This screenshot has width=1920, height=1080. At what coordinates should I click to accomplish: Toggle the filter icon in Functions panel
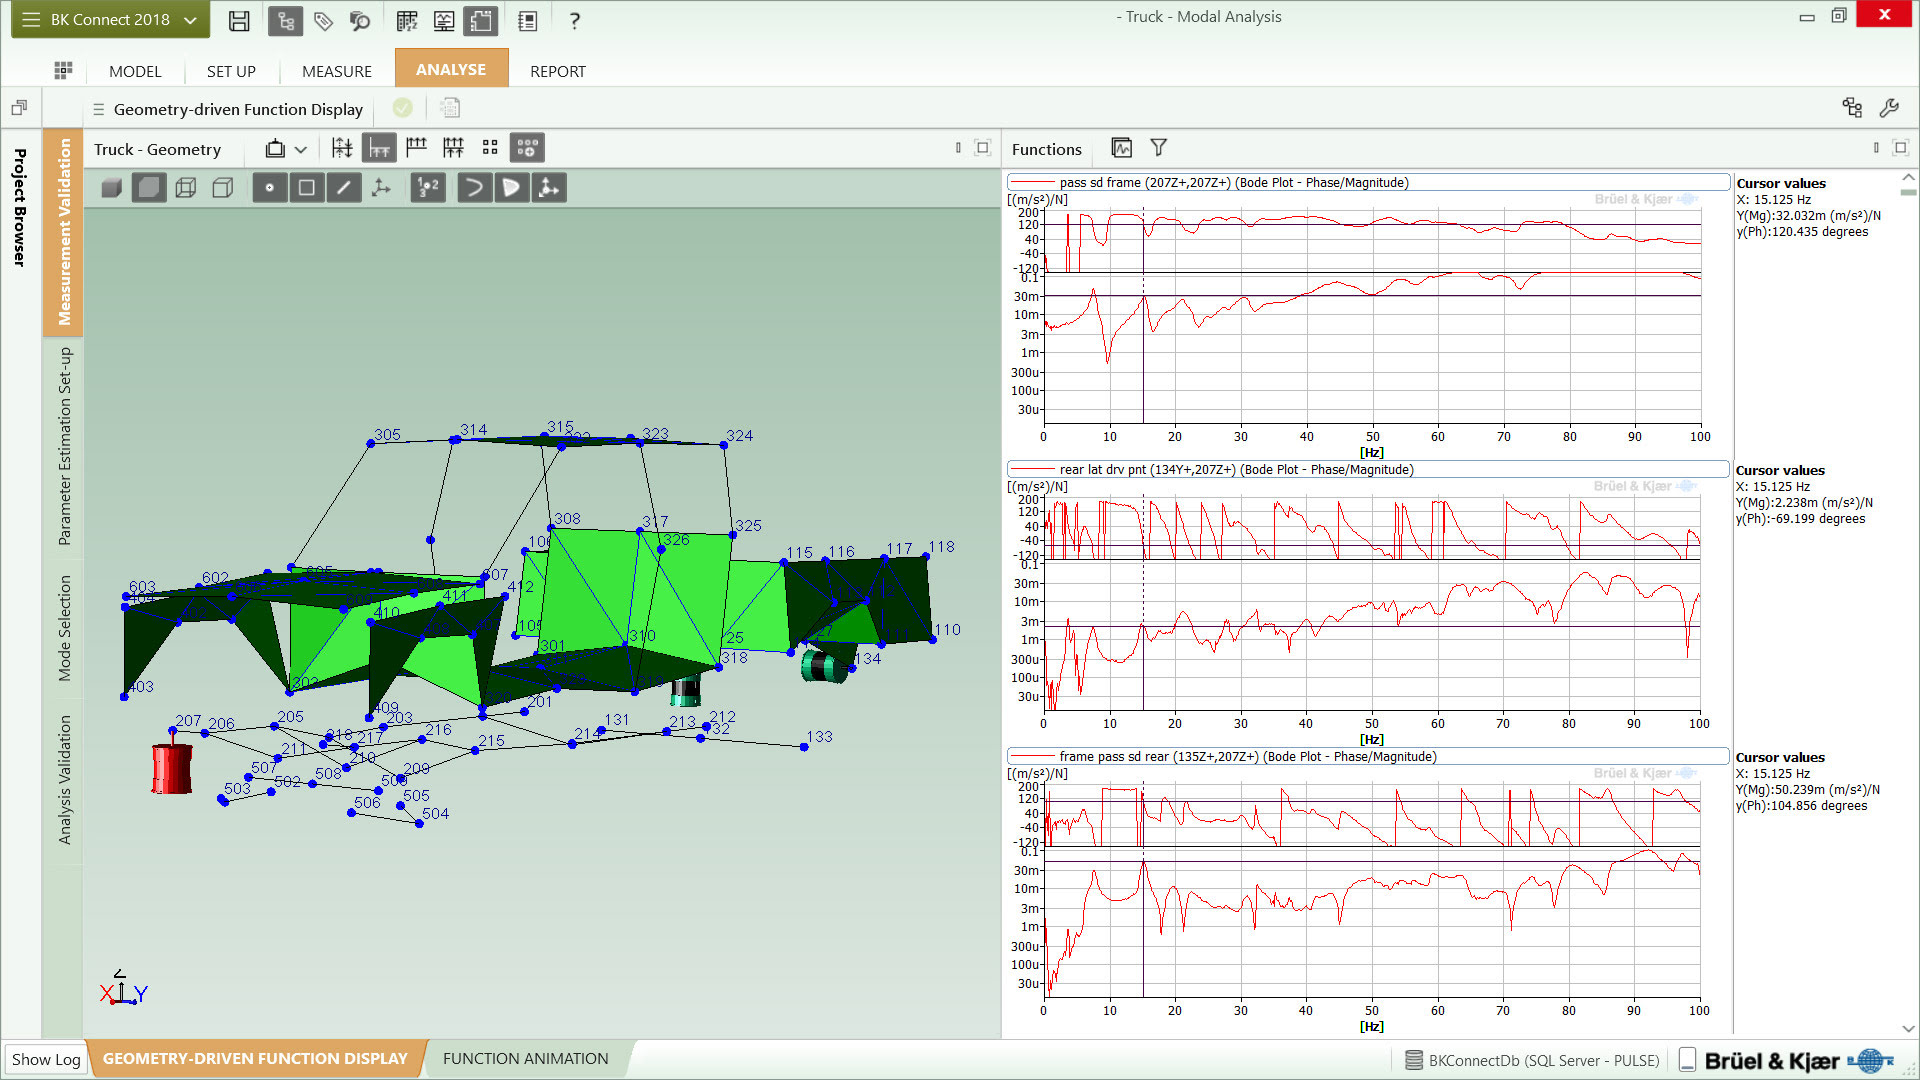pos(1158,147)
